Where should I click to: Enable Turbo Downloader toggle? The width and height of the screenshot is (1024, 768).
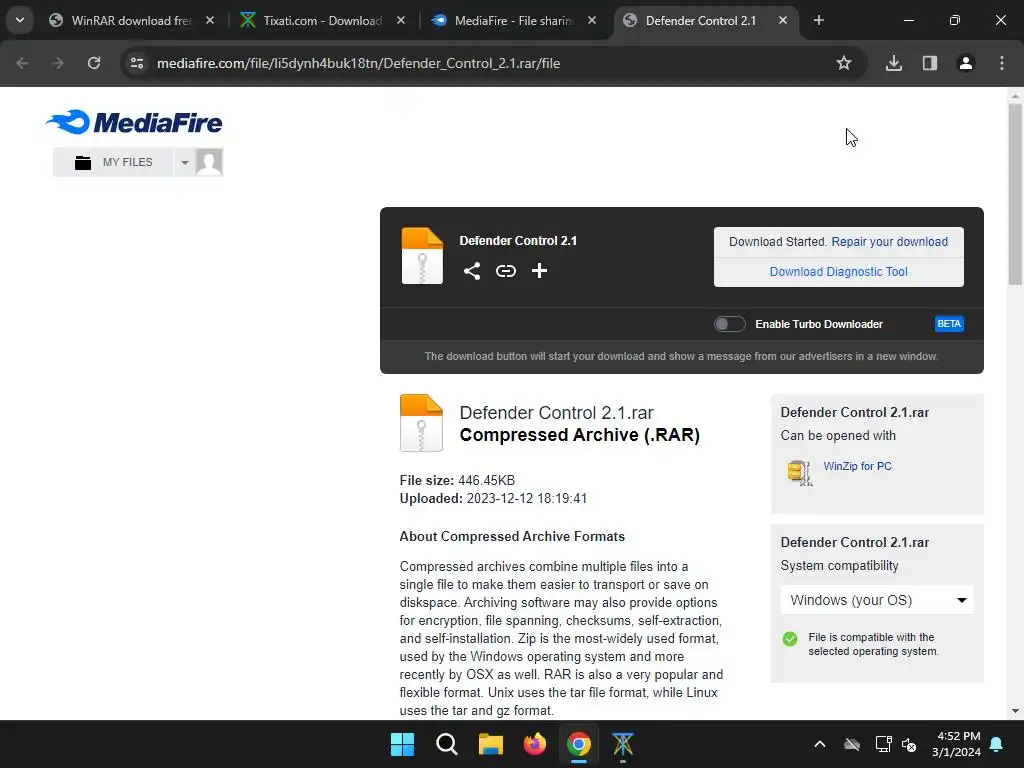coord(729,324)
